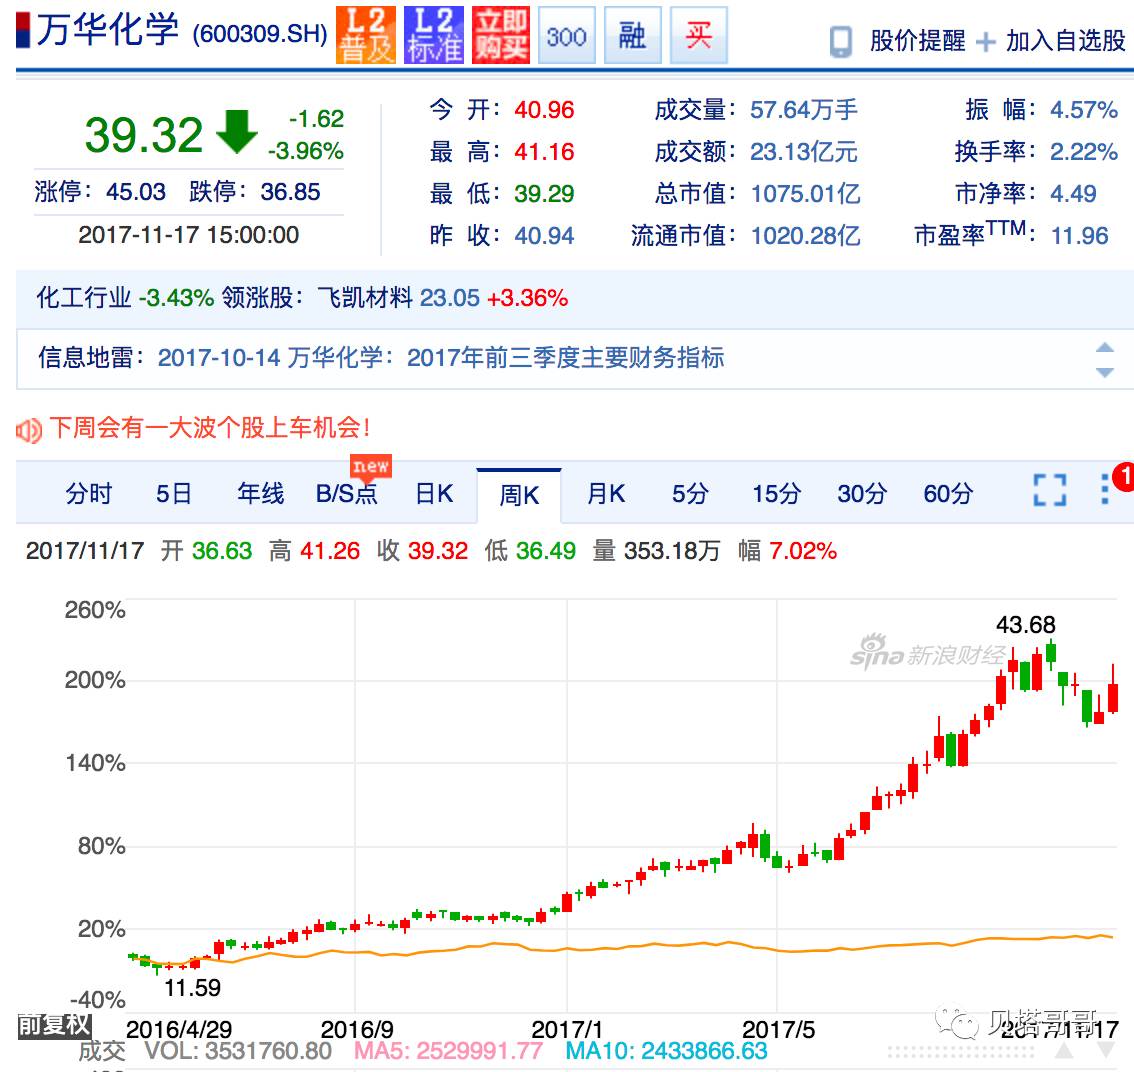Screen dimensions: 1134x1072
Task: Open the B/S点 tab
Action: coord(346,494)
